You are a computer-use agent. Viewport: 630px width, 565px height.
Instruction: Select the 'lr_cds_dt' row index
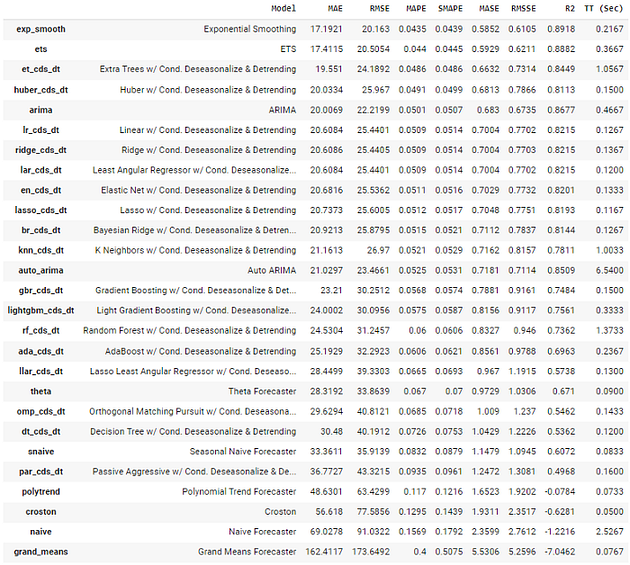click(41, 130)
